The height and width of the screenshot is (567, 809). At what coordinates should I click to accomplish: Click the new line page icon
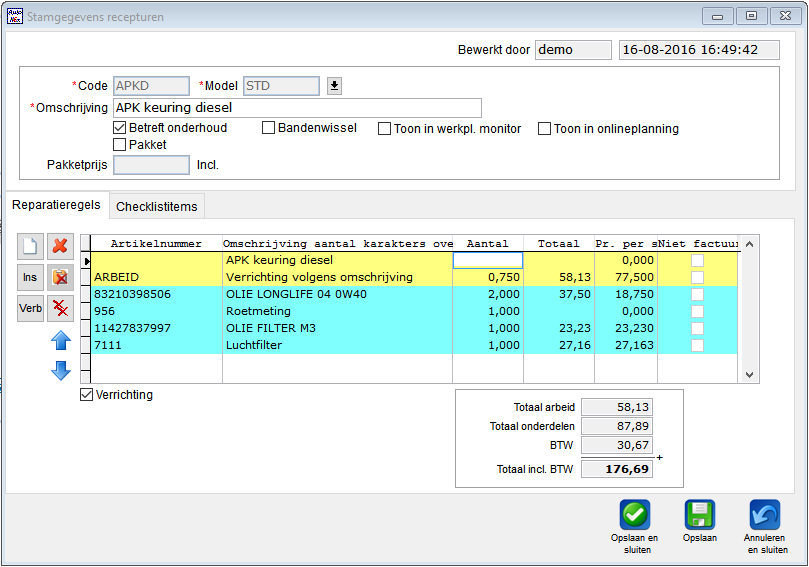(30, 246)
